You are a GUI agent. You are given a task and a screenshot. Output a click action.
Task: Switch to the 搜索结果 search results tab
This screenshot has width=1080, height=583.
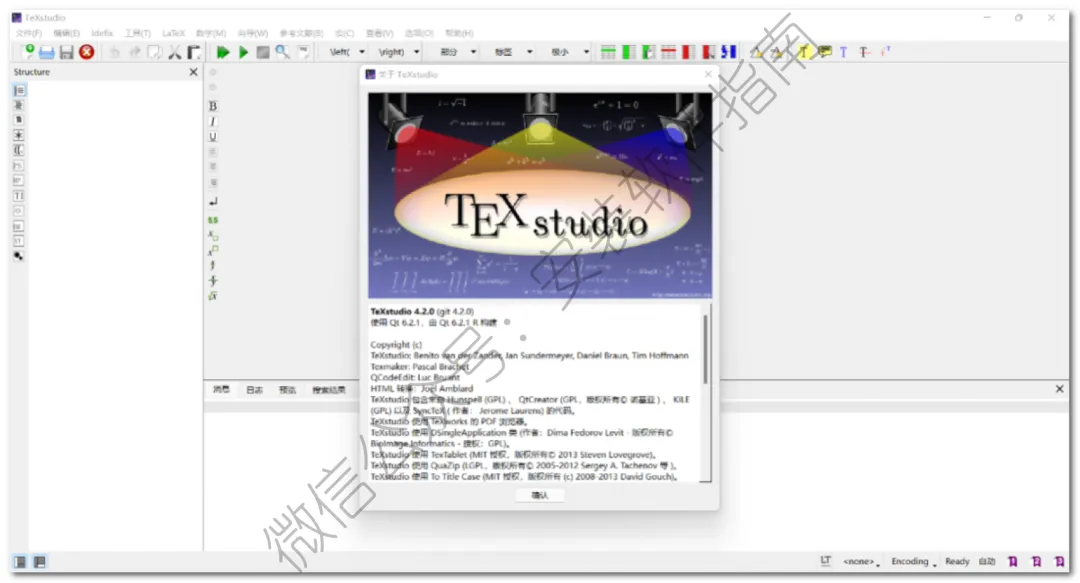329,390
